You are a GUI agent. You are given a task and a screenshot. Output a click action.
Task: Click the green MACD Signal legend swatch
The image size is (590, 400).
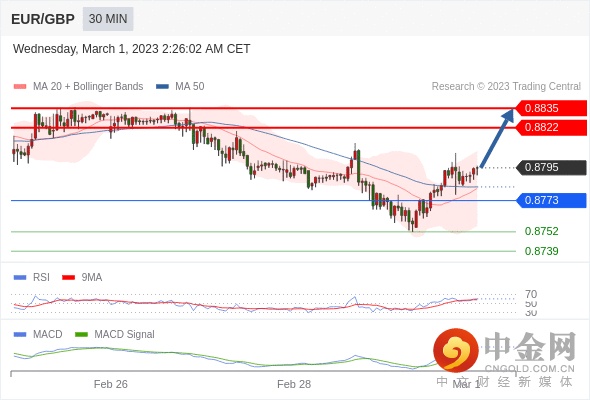pos(81,335)
